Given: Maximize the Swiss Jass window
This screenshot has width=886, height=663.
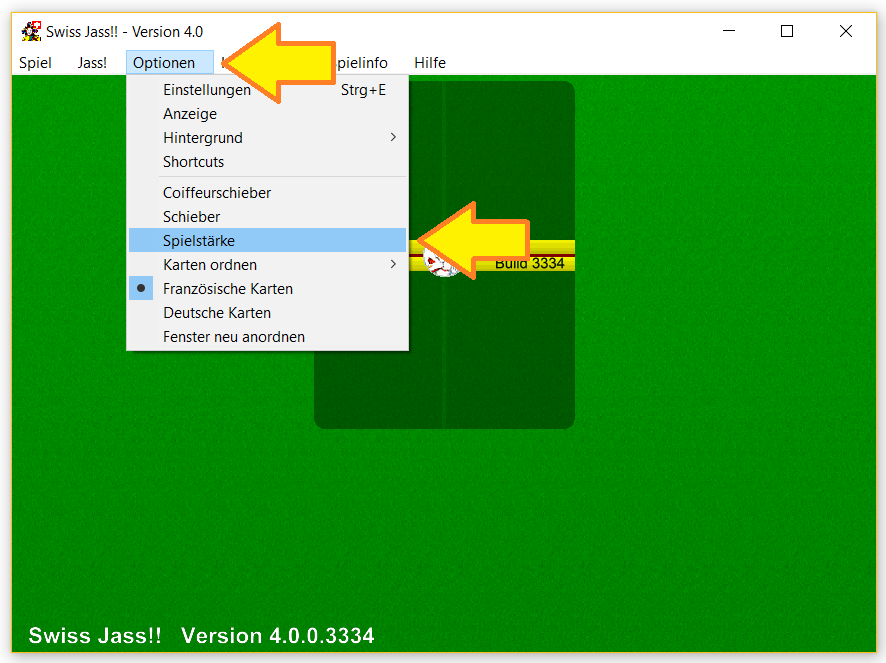Looking at the screenshot, I should 787,31.
